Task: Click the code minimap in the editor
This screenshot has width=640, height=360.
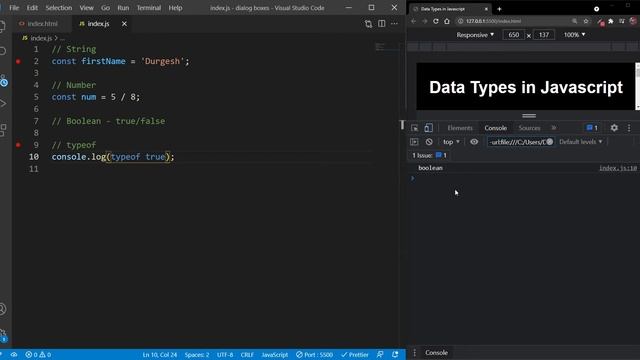Action: (x=386, y=48)
